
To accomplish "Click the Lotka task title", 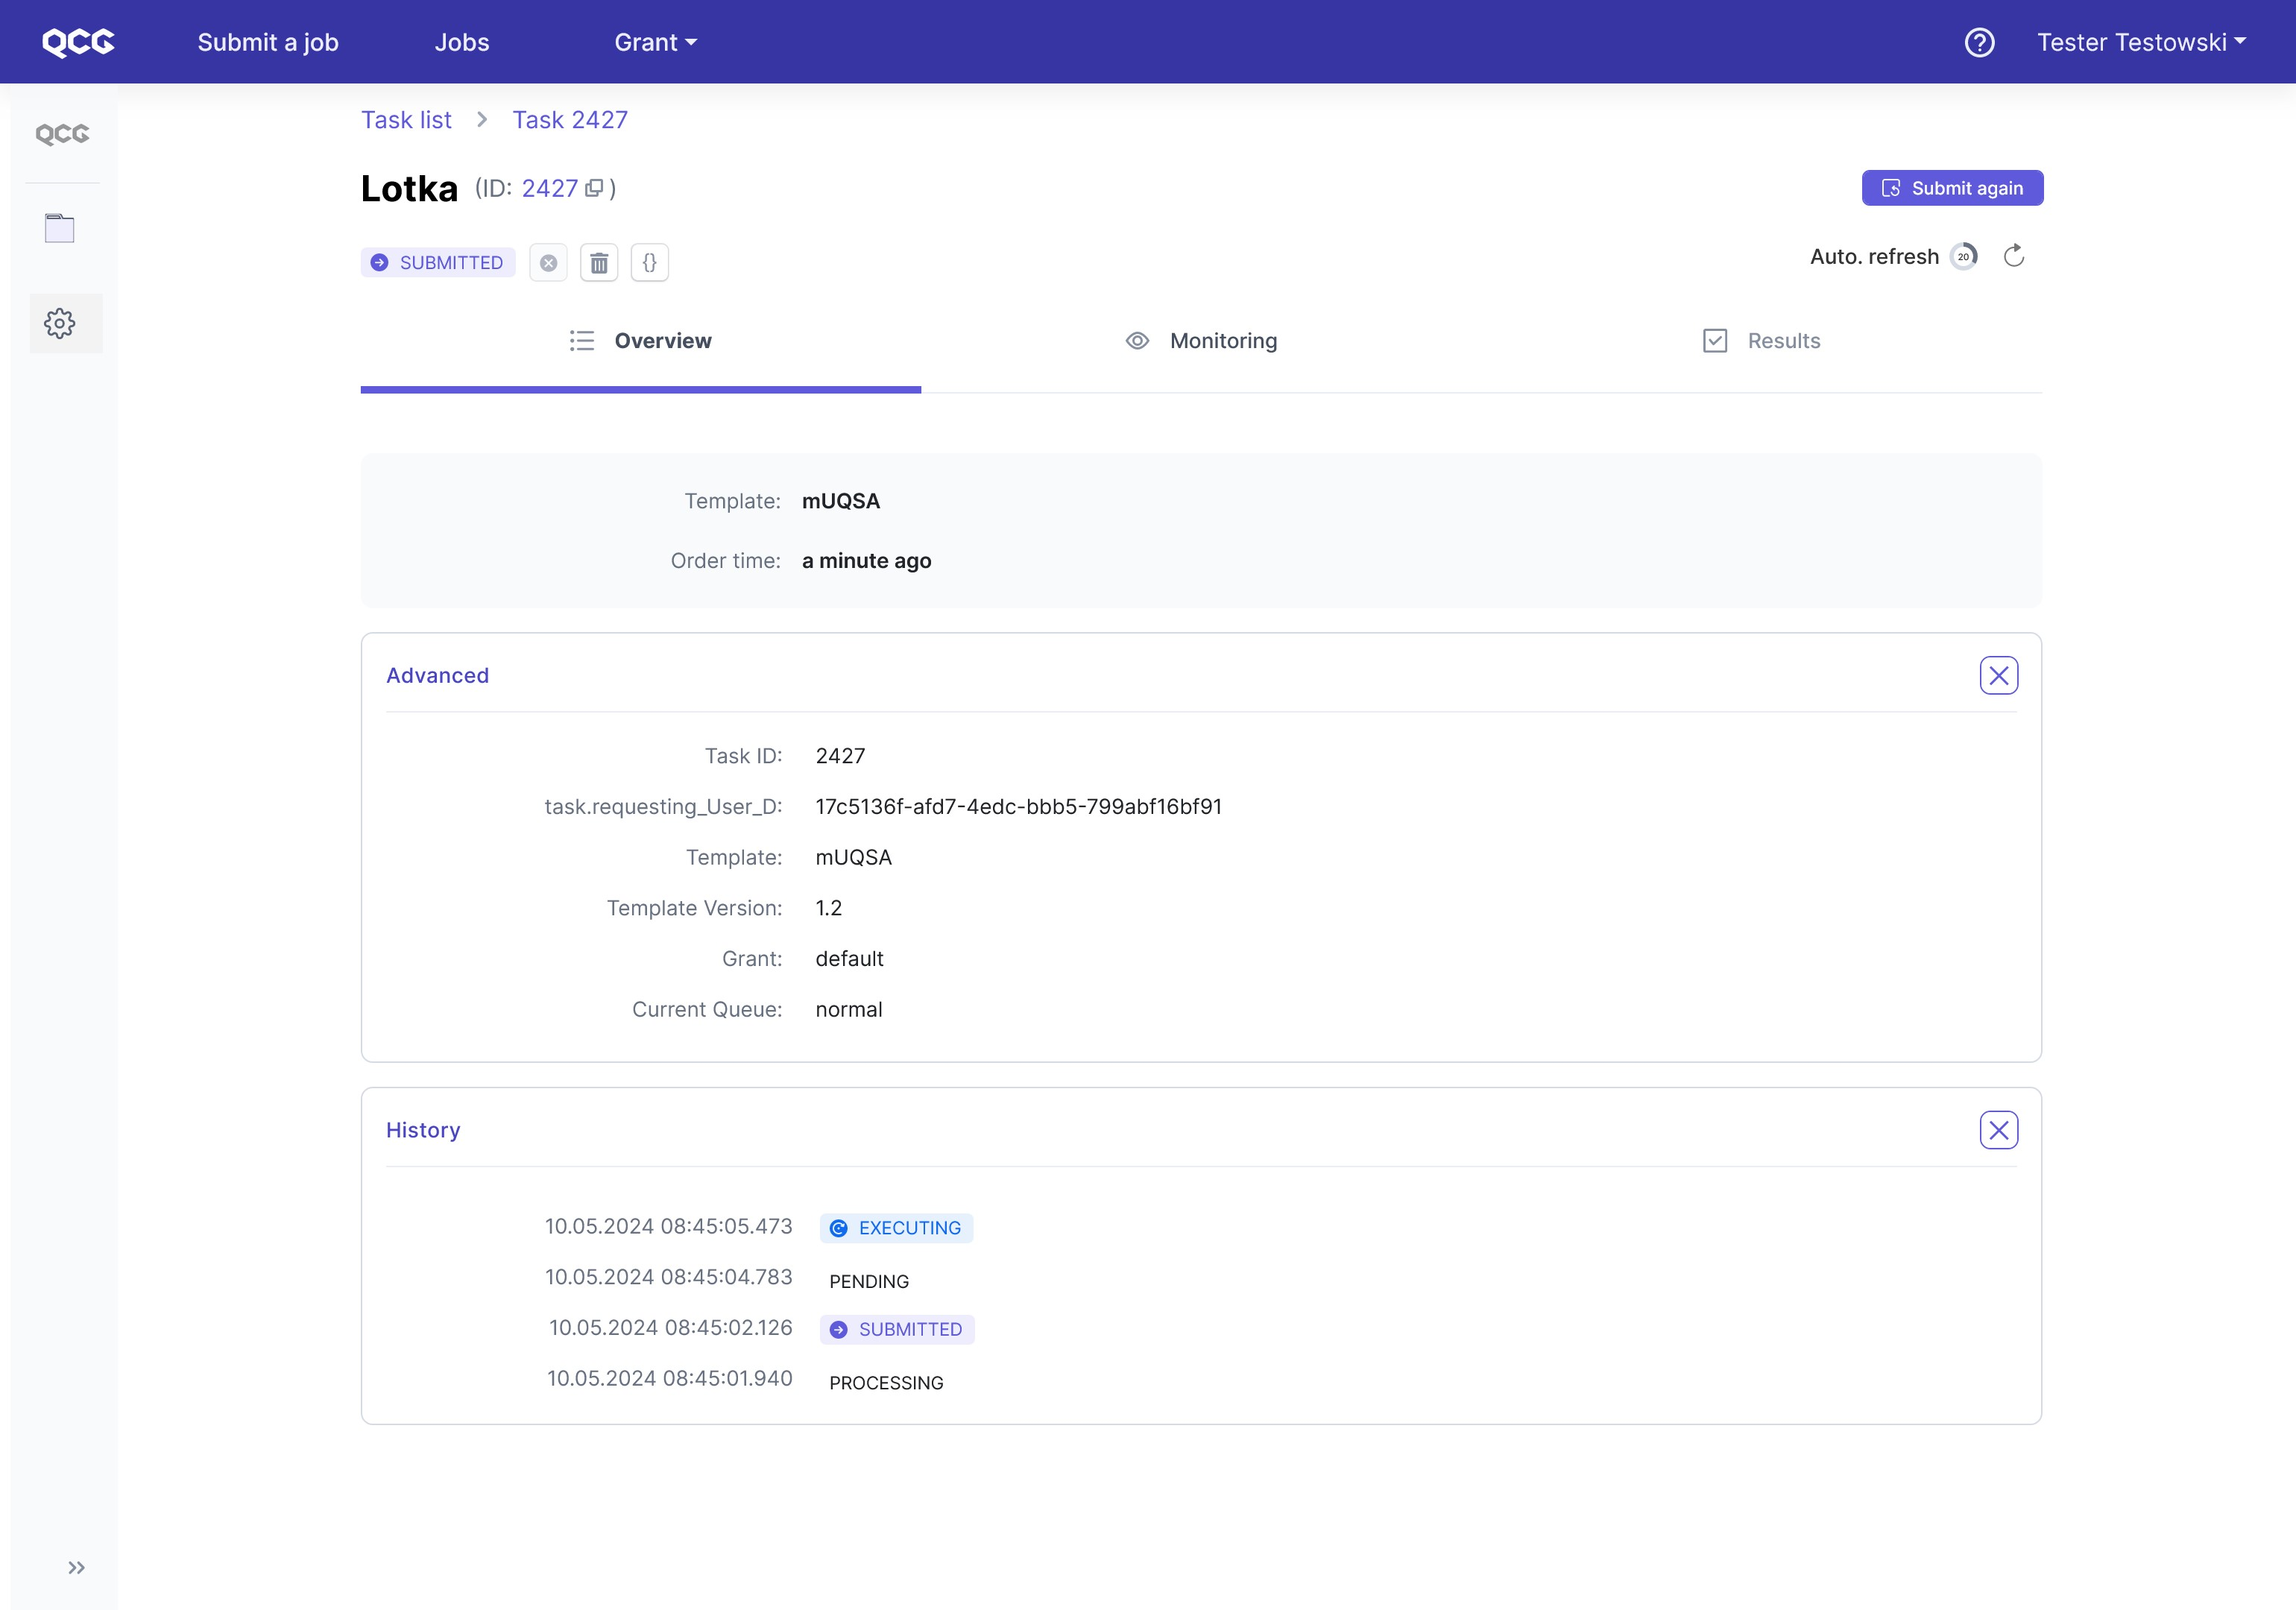I will pyautogui.click(x=409, y=188).
